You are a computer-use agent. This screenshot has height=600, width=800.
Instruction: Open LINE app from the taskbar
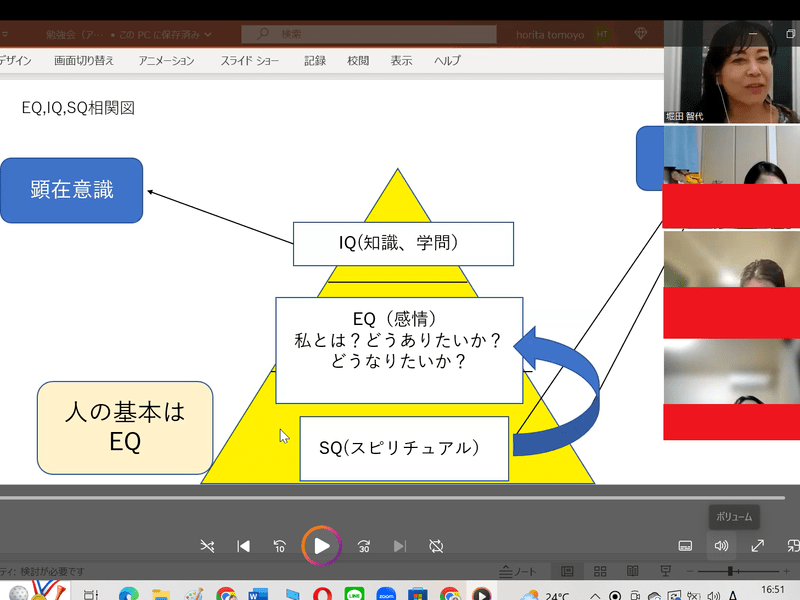coord(353,594)
